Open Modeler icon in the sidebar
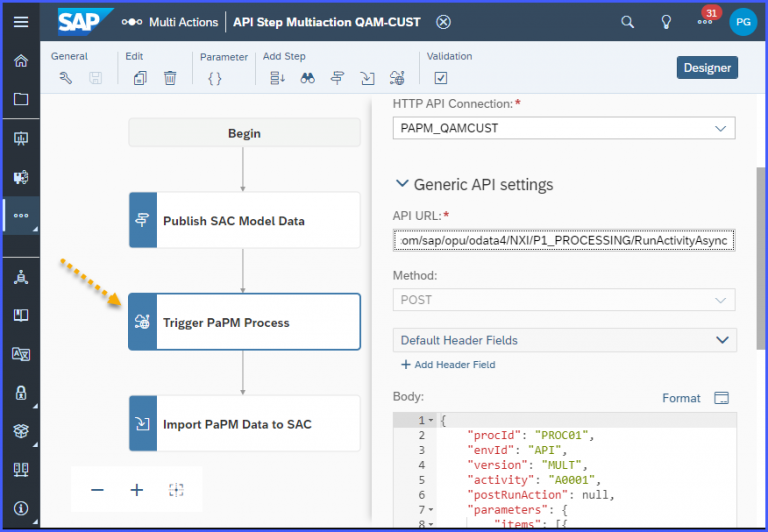Image resolution: width=768 pixels, height=532 pixels. tap(21, 277)
